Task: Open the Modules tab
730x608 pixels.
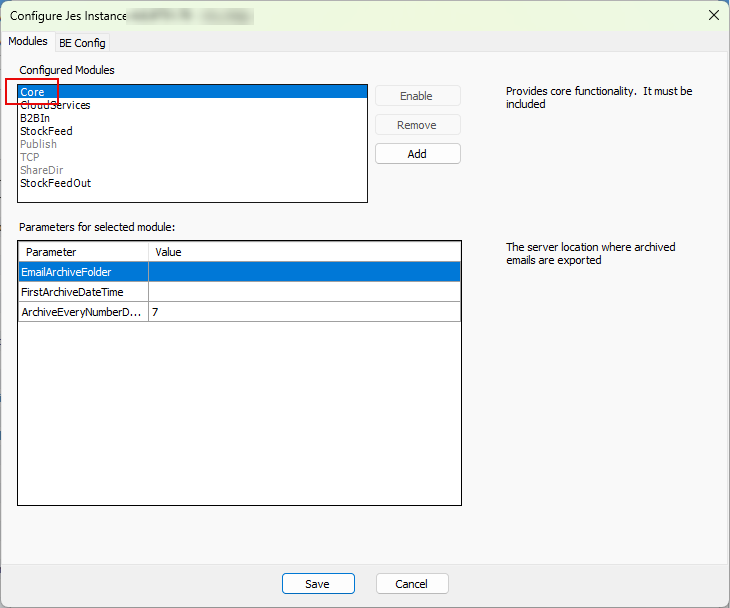Action: click(x=27, y=42)
